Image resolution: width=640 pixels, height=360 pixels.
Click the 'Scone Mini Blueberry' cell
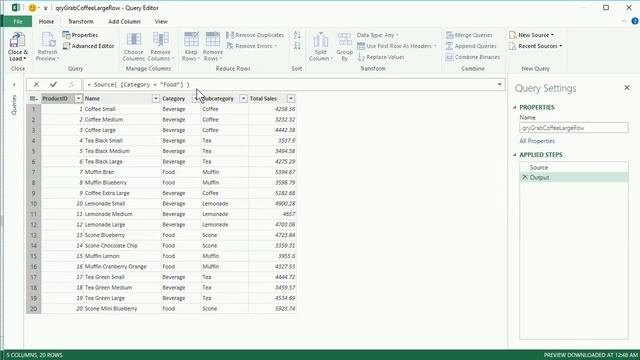(x=122, y=309)
